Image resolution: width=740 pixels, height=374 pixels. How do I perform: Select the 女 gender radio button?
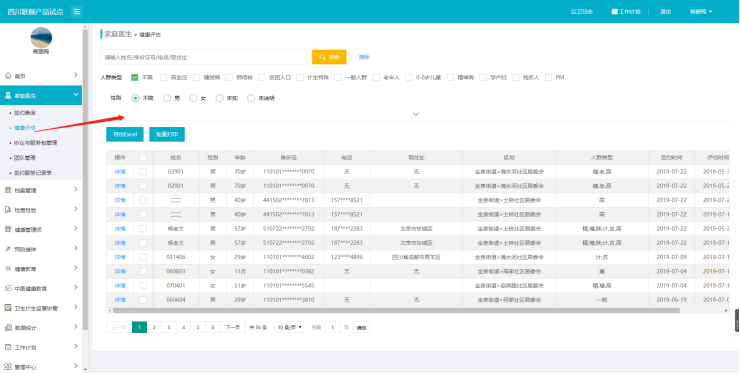tap(193, 98)
